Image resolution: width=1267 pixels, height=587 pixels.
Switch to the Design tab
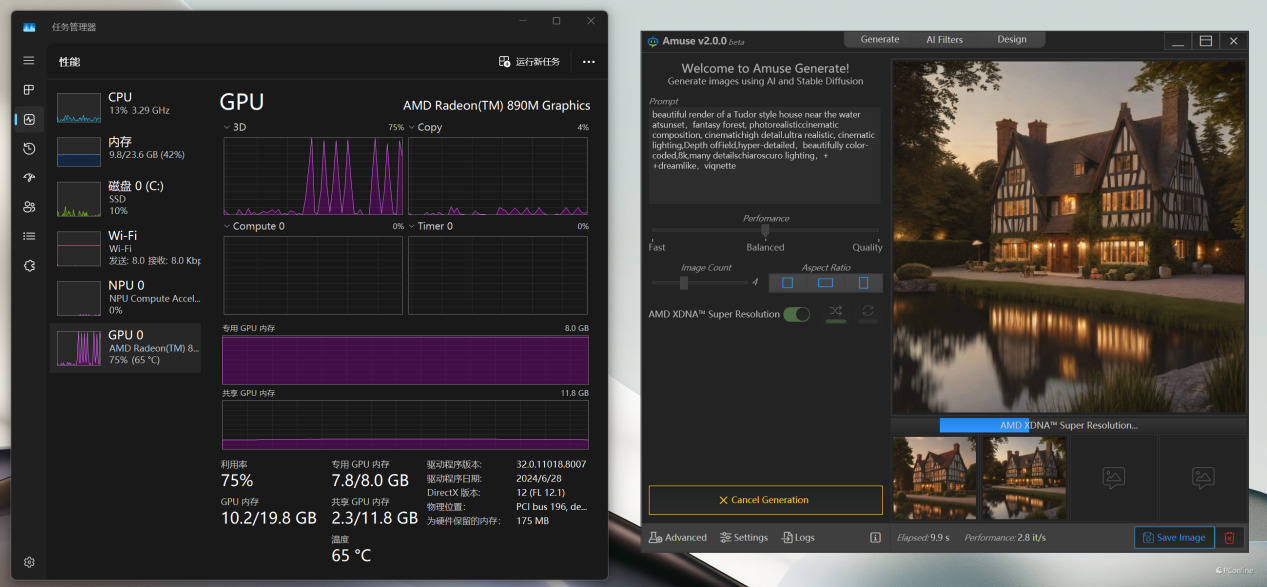coord(1011,40)
